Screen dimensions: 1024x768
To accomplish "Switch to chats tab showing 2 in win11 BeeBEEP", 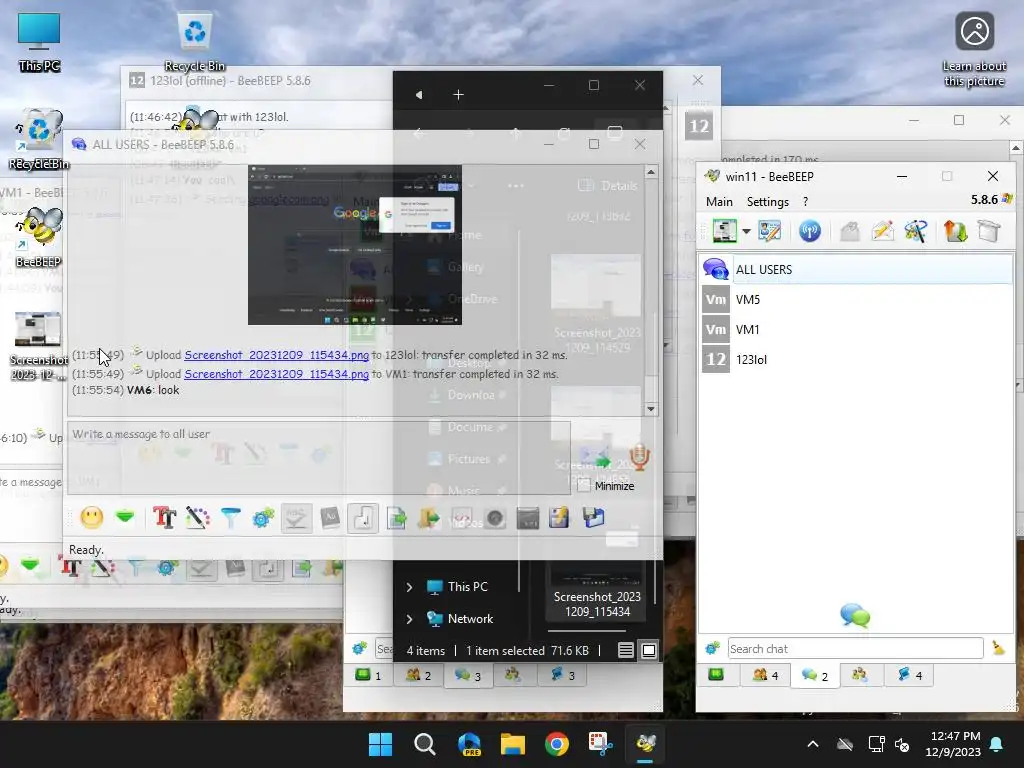I will pyautogui.click(x=814, y=675).
